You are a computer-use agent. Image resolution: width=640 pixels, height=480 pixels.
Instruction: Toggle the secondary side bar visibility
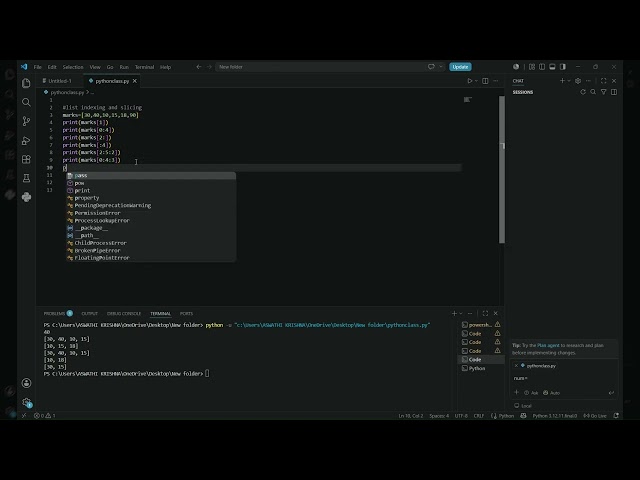[563, 67]
